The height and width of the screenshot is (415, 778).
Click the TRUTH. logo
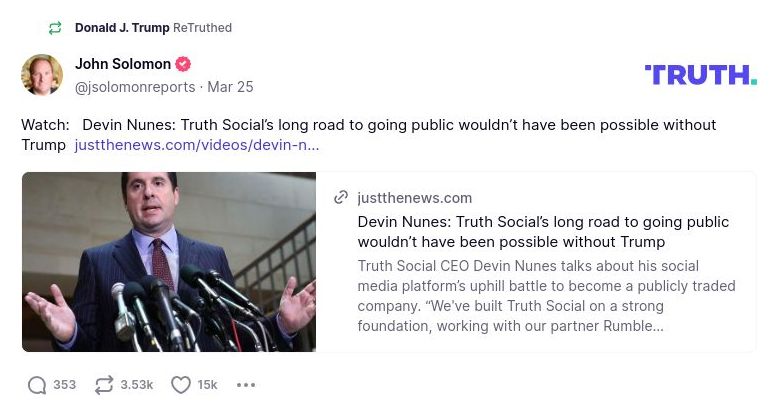pyautogui.click(x=700, y=75)
